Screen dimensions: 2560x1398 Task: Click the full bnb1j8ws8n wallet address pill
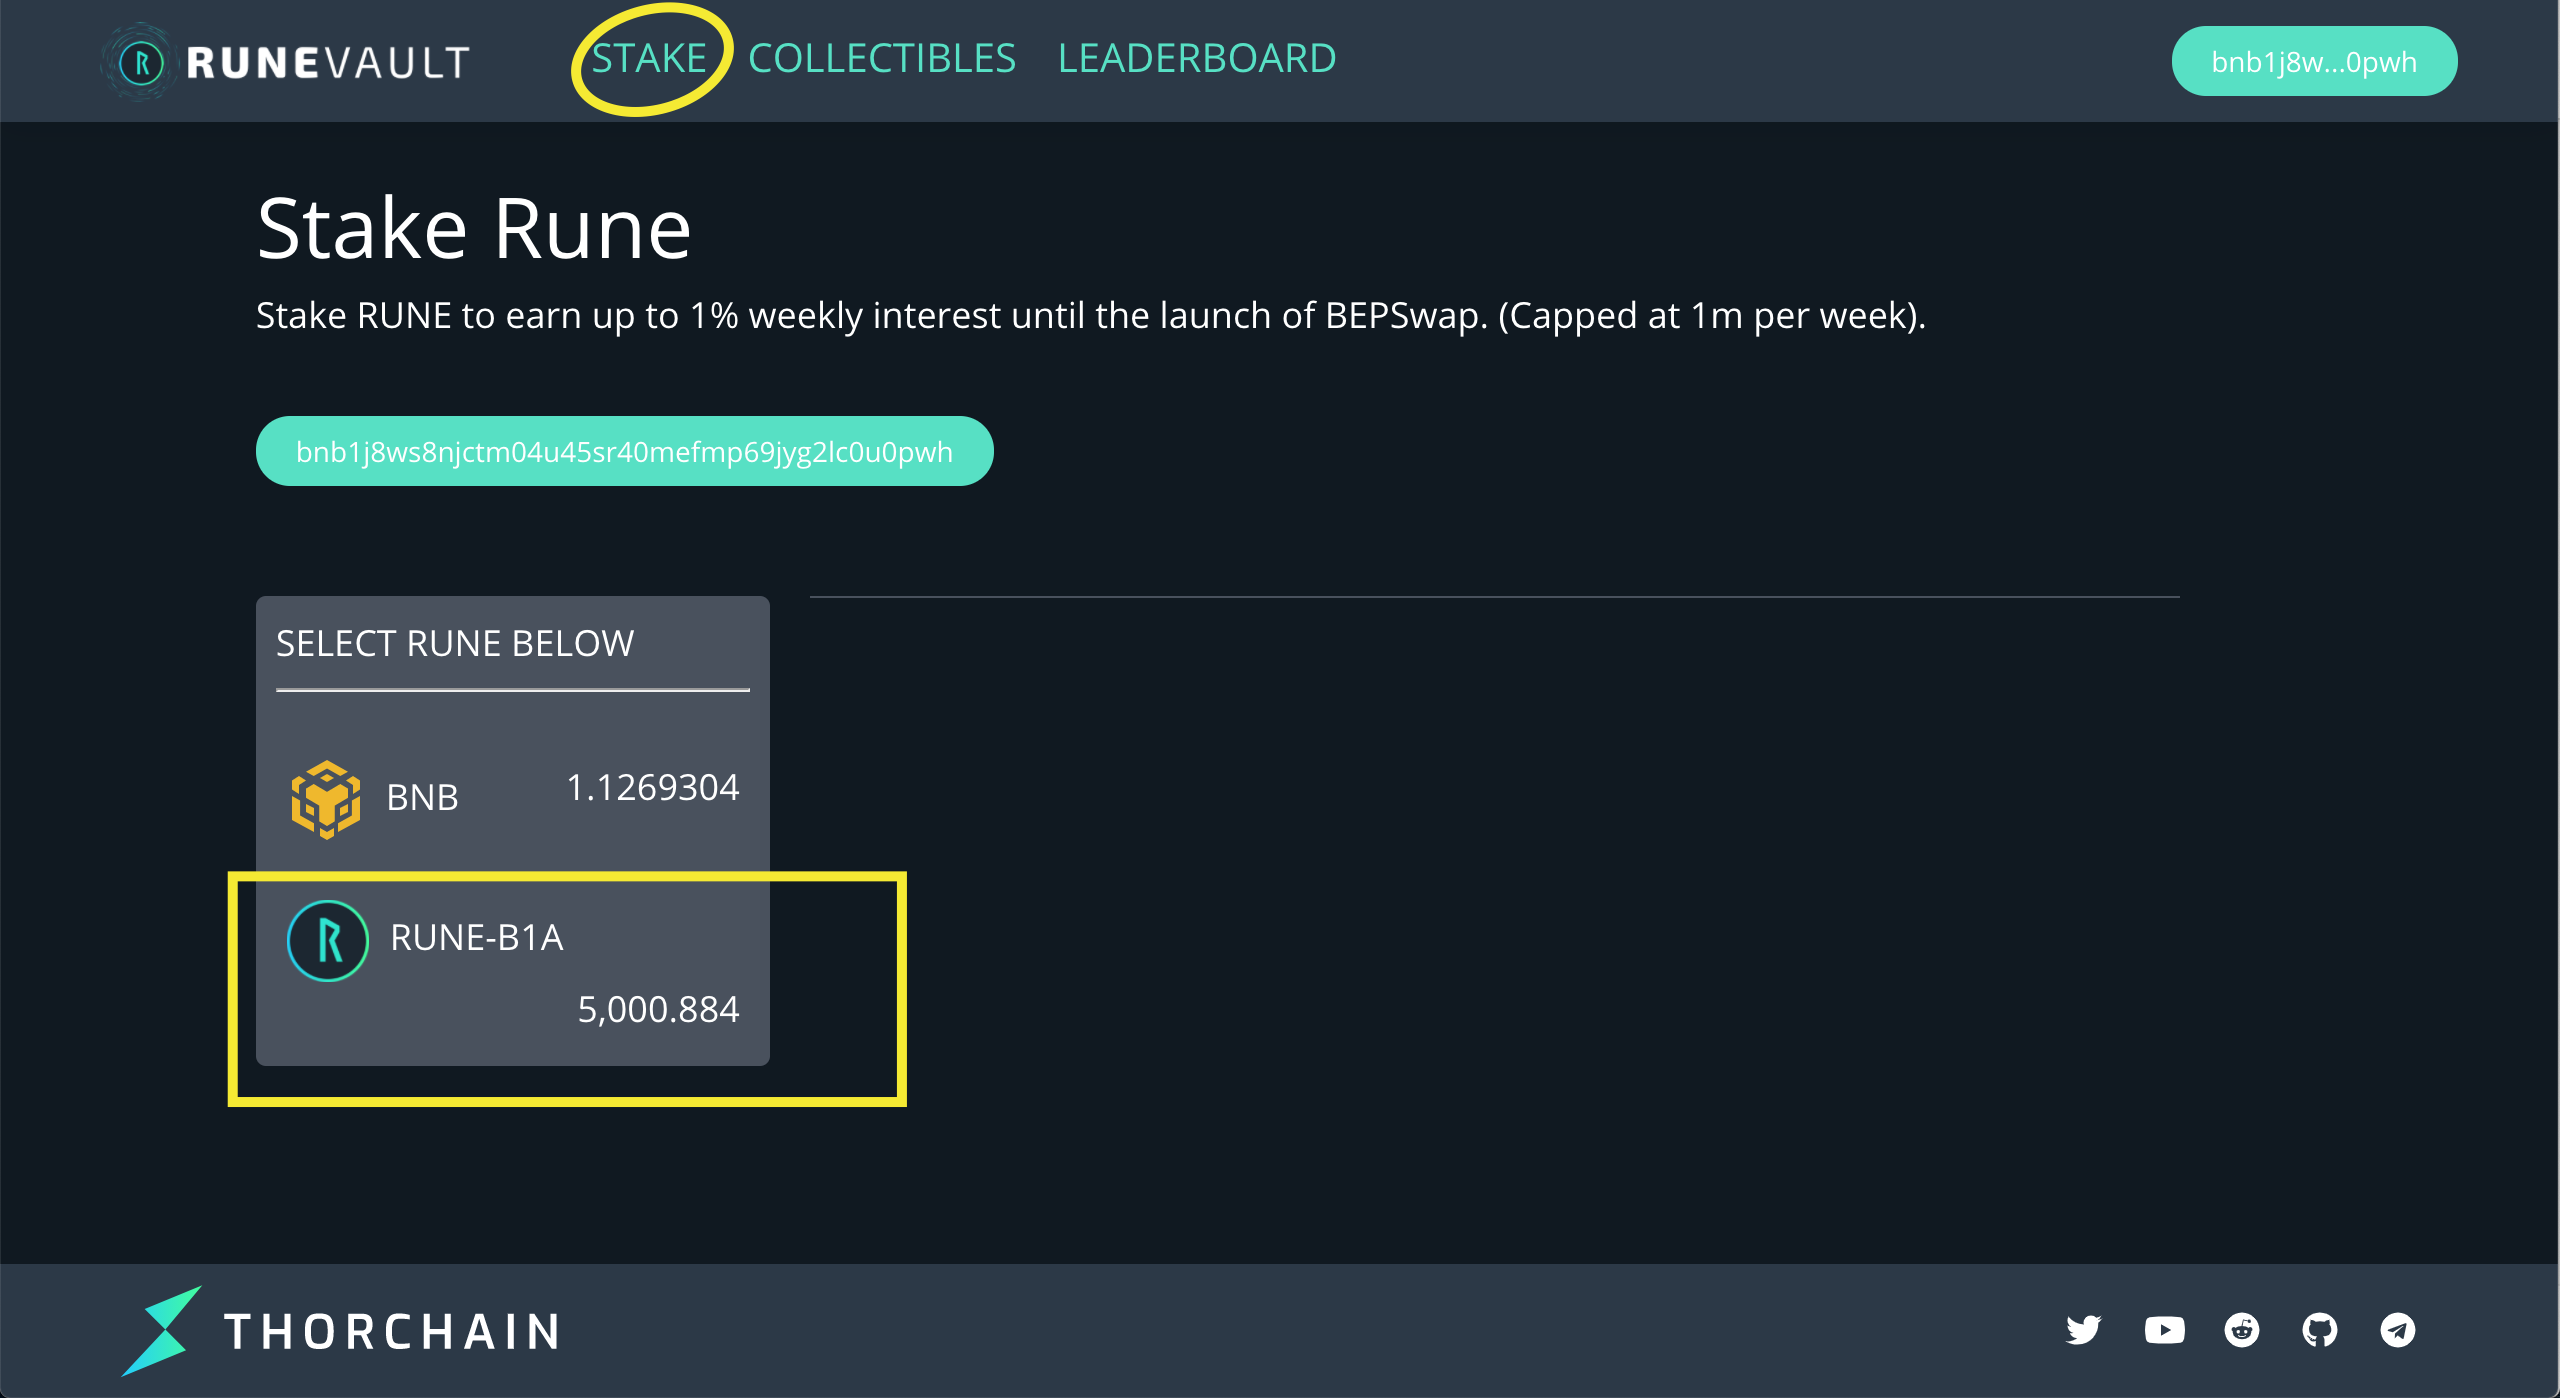coord(624,451)
